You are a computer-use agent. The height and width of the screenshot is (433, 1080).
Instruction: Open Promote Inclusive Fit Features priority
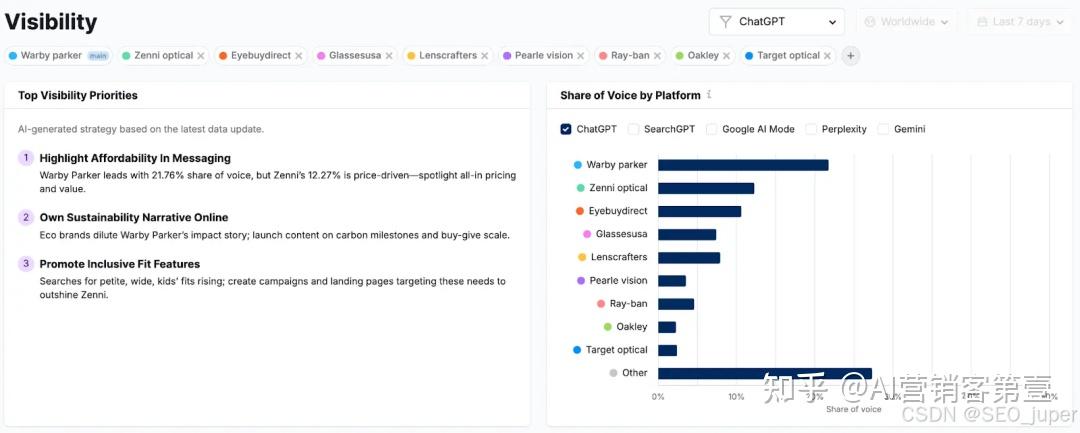(x=119, y=264)
